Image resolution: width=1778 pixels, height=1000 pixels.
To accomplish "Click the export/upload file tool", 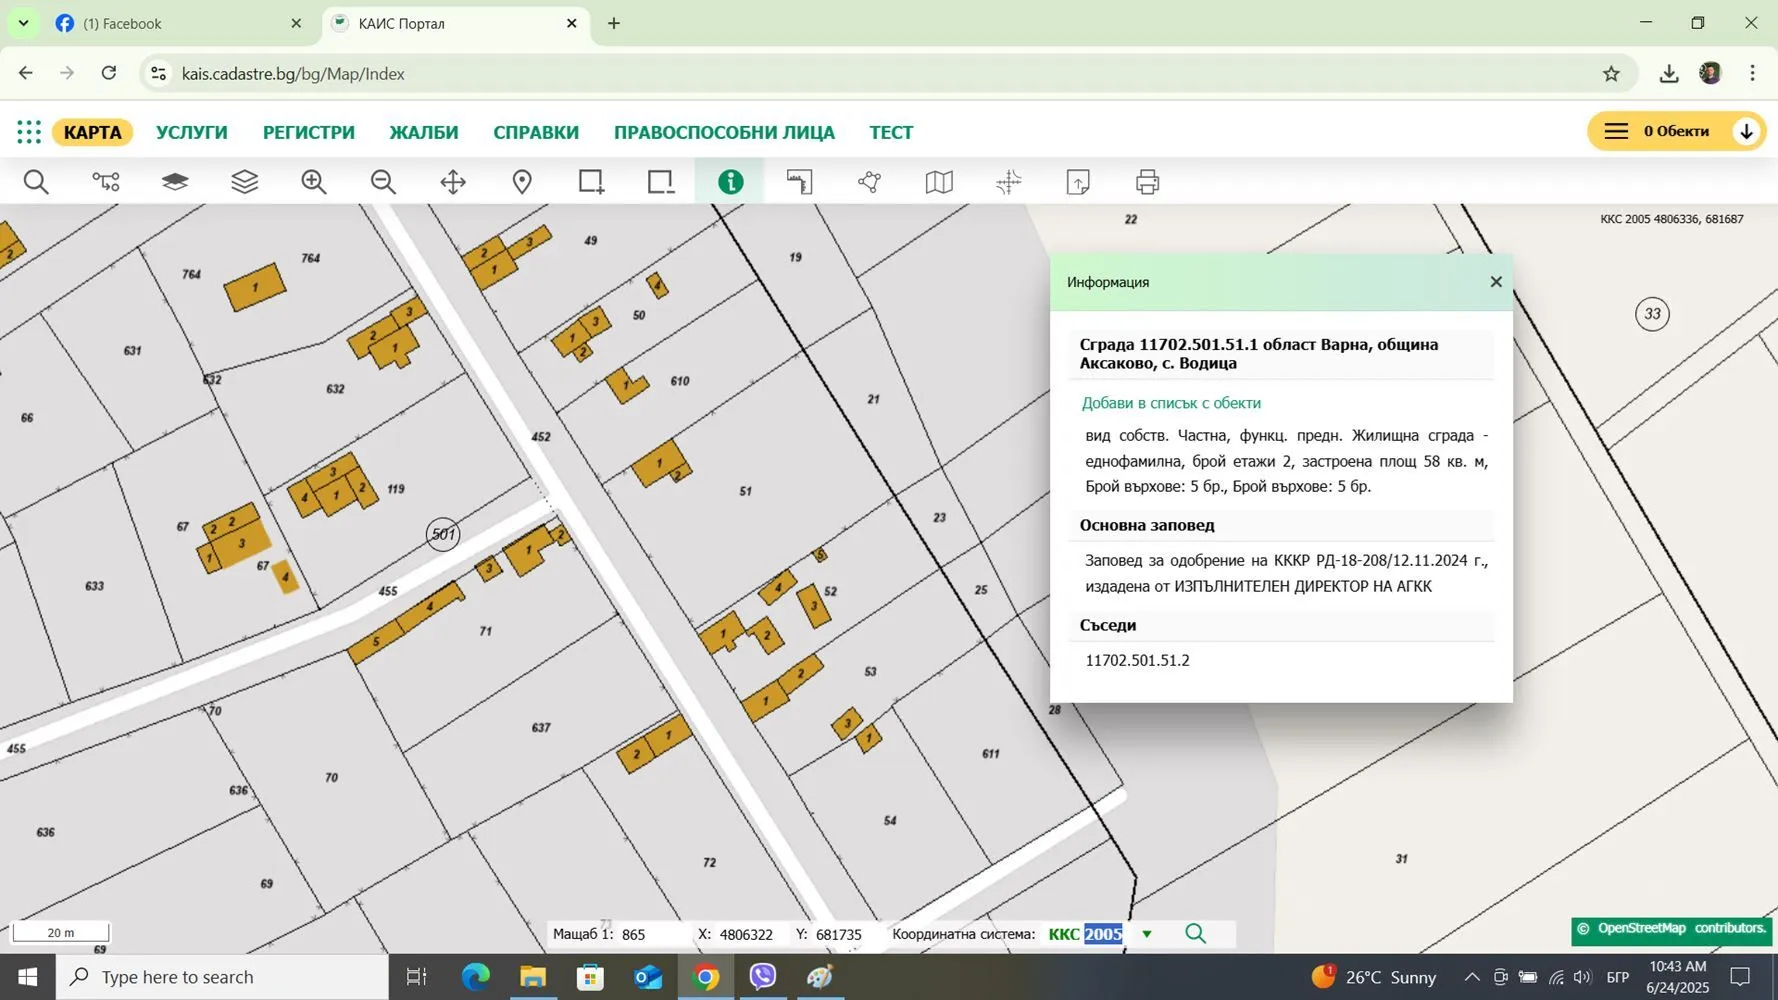I will click(x=1078, y=182).
